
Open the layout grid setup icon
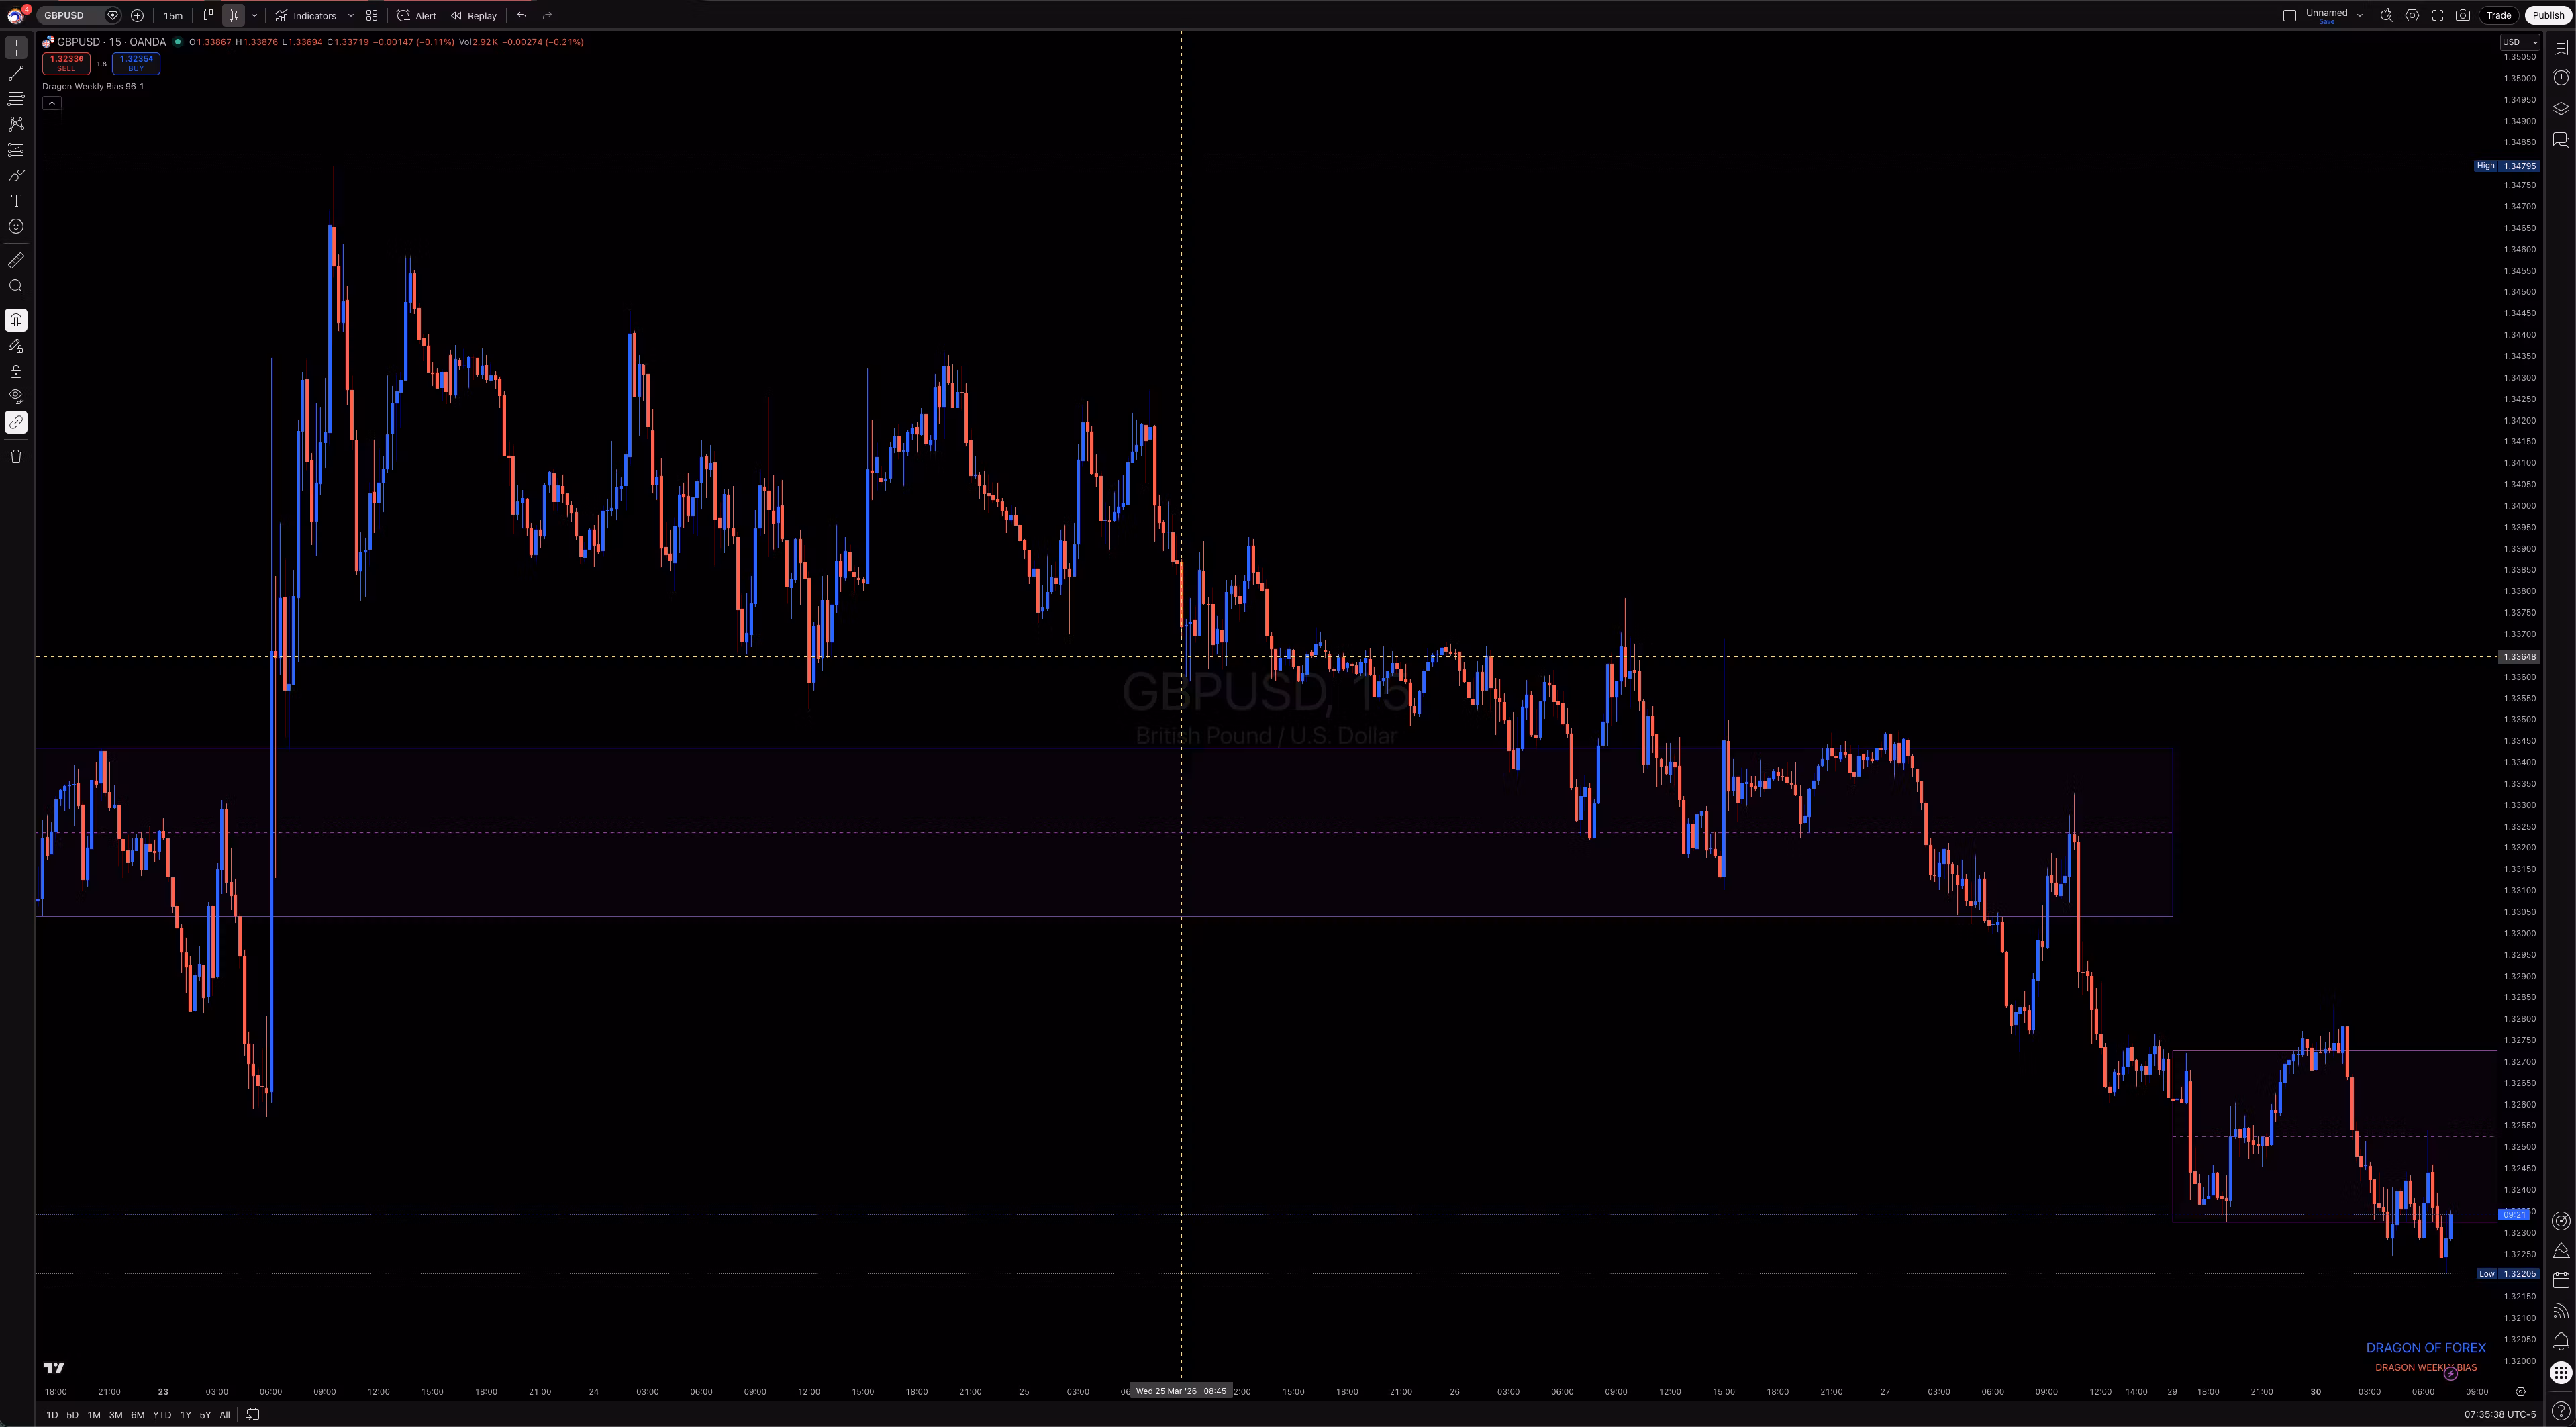tap(372, 15)
